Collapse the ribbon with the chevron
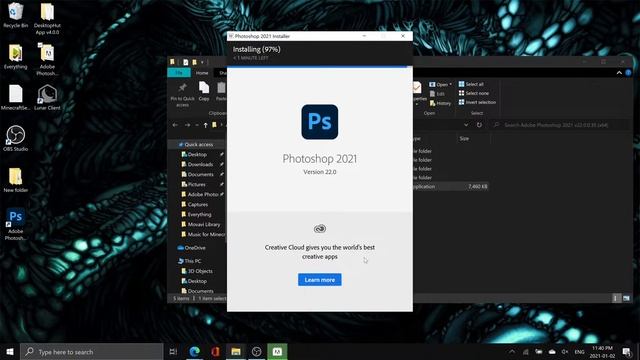Viewport: 640px width, 360px height. click(619, 73)
